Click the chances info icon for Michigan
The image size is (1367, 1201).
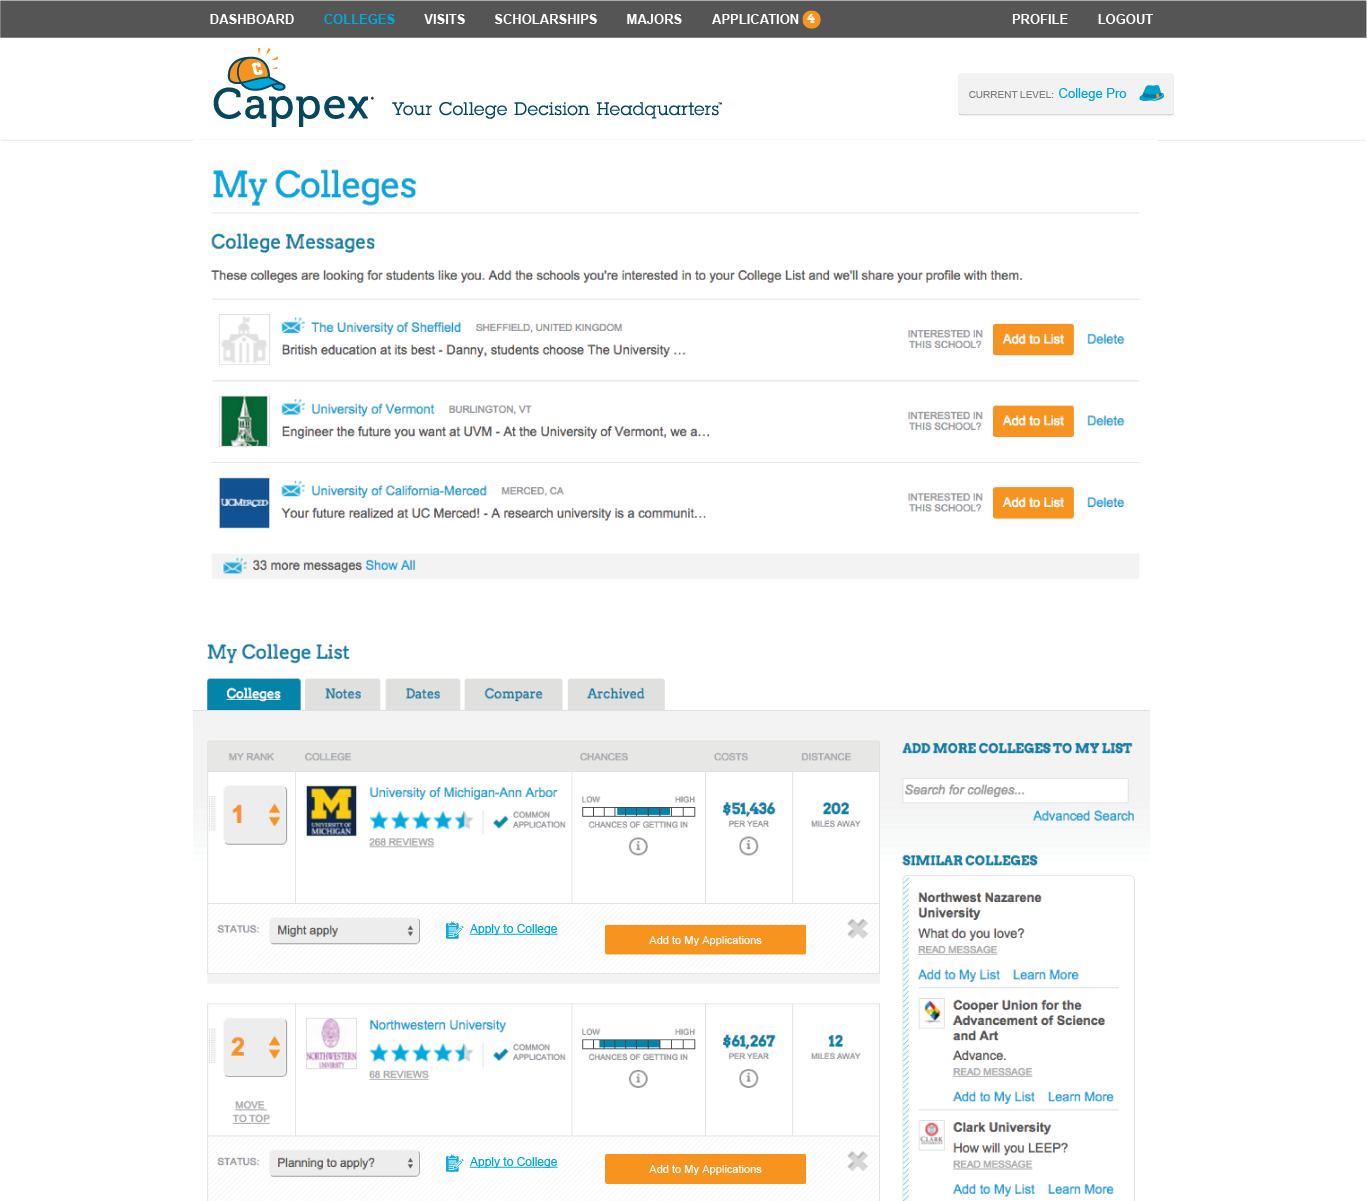click(x=638, y=846)
